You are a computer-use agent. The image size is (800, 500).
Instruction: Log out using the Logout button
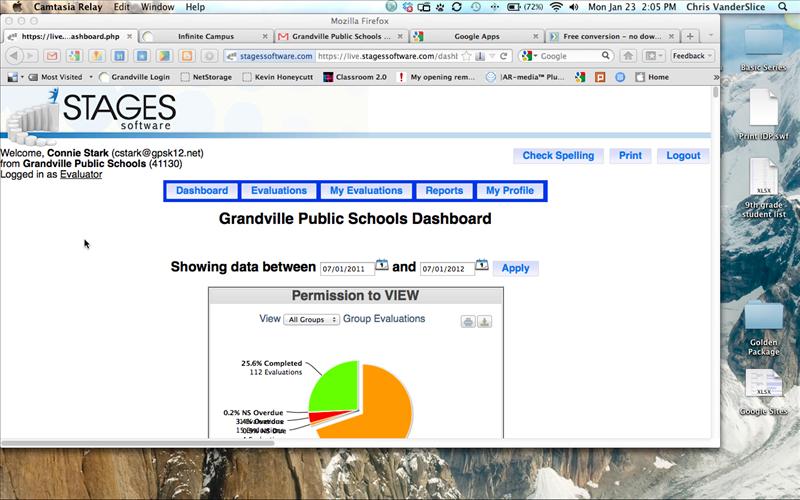tap(683, 156)
